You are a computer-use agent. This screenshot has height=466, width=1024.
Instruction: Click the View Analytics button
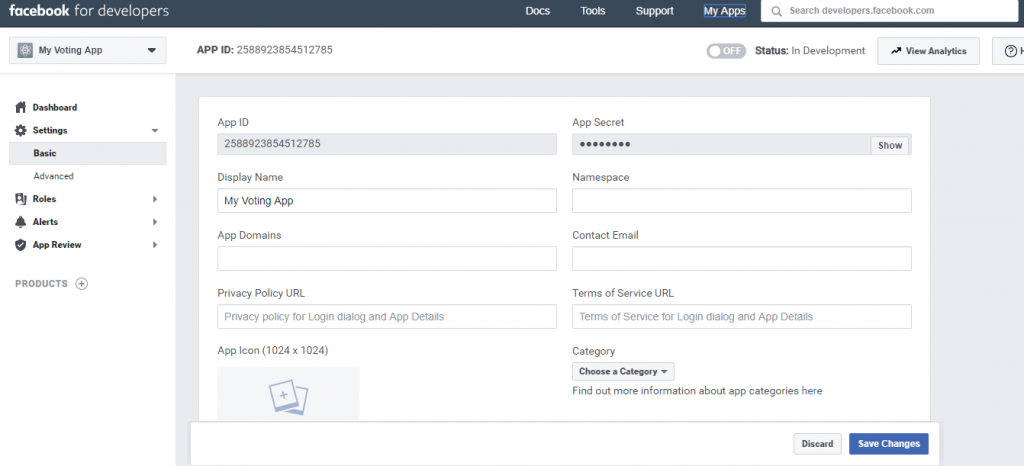(928, 51)
